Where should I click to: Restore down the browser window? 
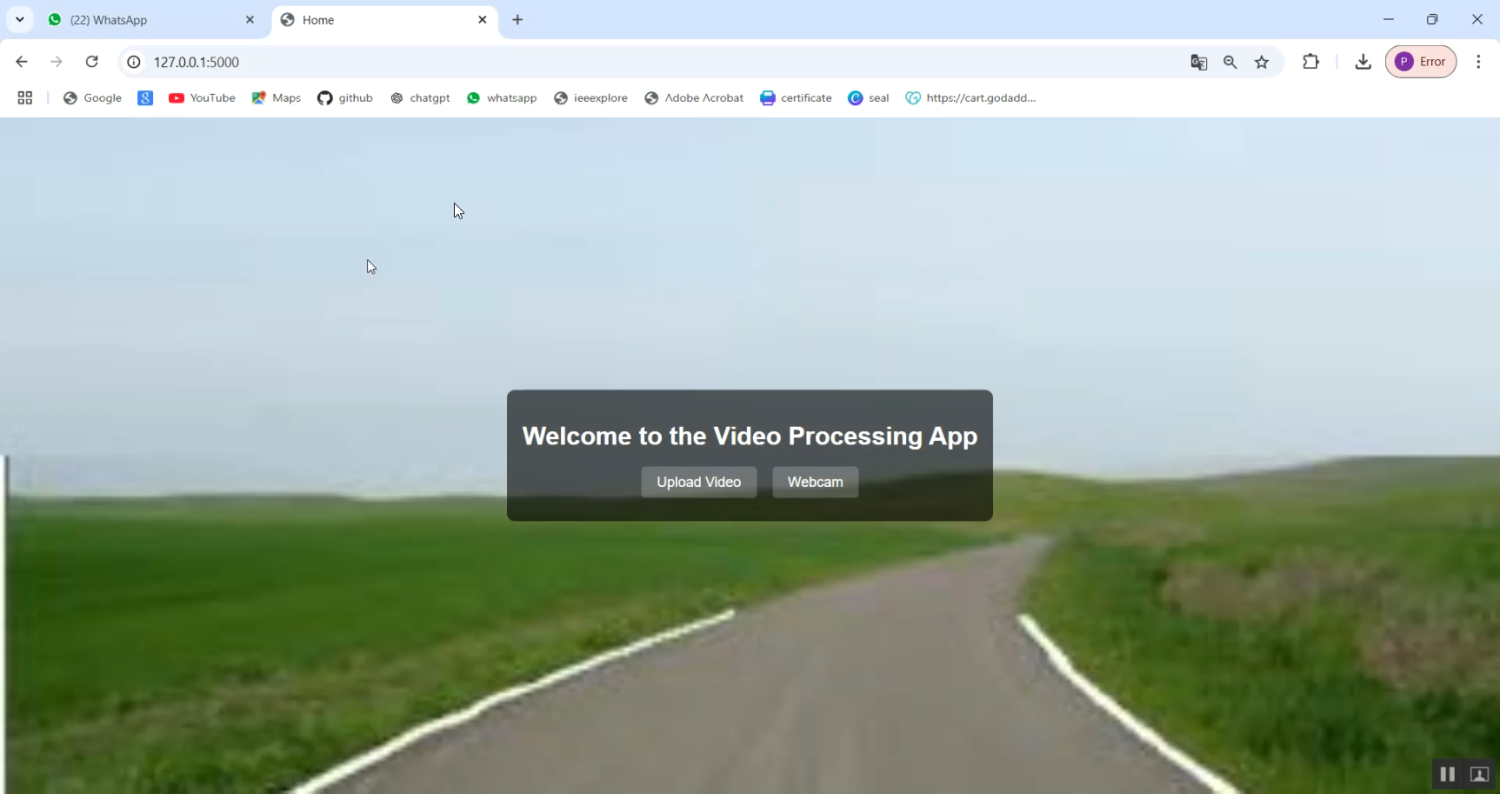tap(1432, 20)
